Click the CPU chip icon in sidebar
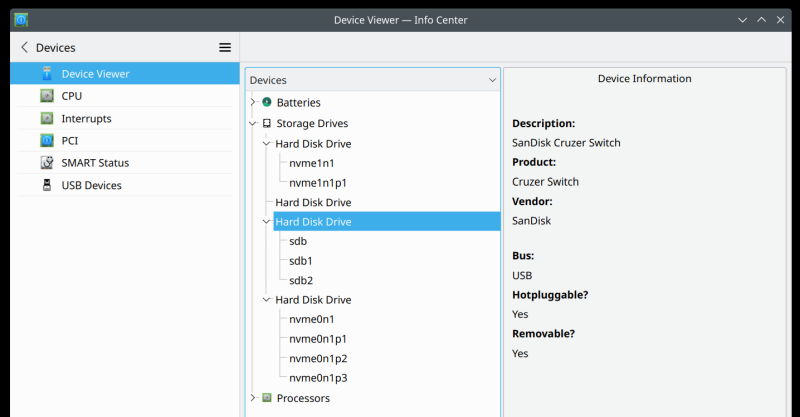The image size is (800, 417). [x=47, y=96]
